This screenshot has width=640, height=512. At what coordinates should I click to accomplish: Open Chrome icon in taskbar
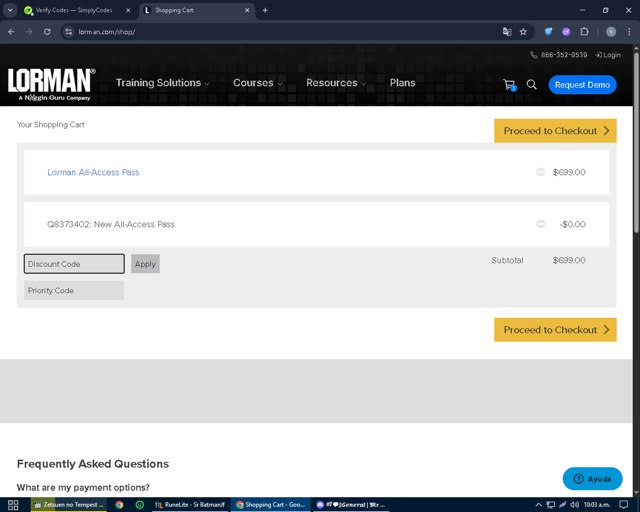[119, 505]
